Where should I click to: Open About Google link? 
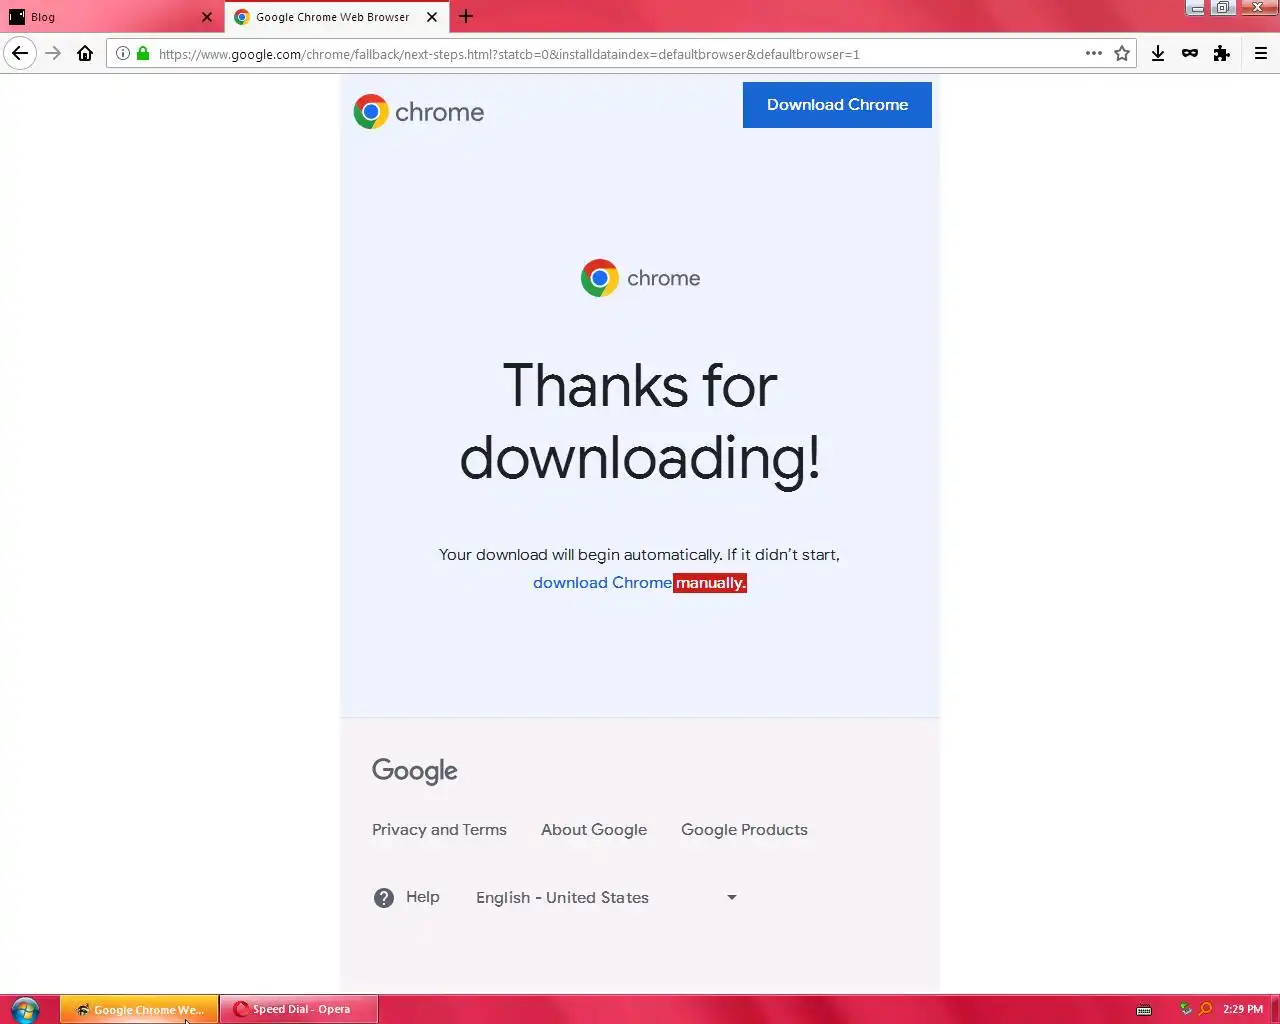point(594,830)
